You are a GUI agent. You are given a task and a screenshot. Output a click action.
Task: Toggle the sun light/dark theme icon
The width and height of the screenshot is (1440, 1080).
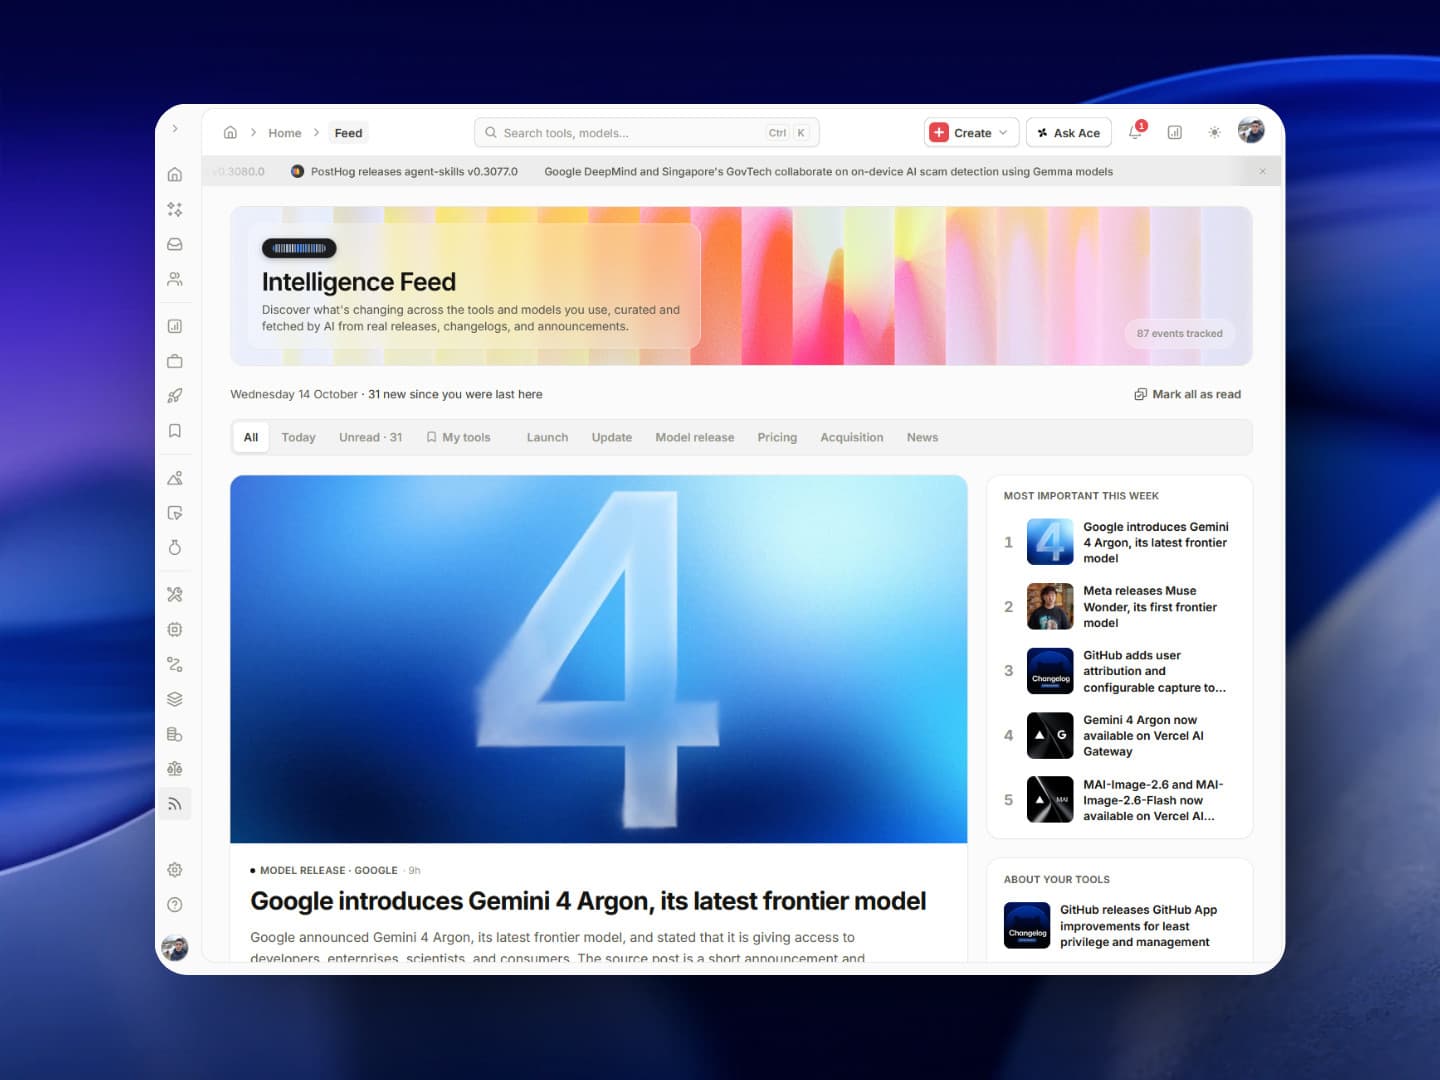coord(1214,132)
